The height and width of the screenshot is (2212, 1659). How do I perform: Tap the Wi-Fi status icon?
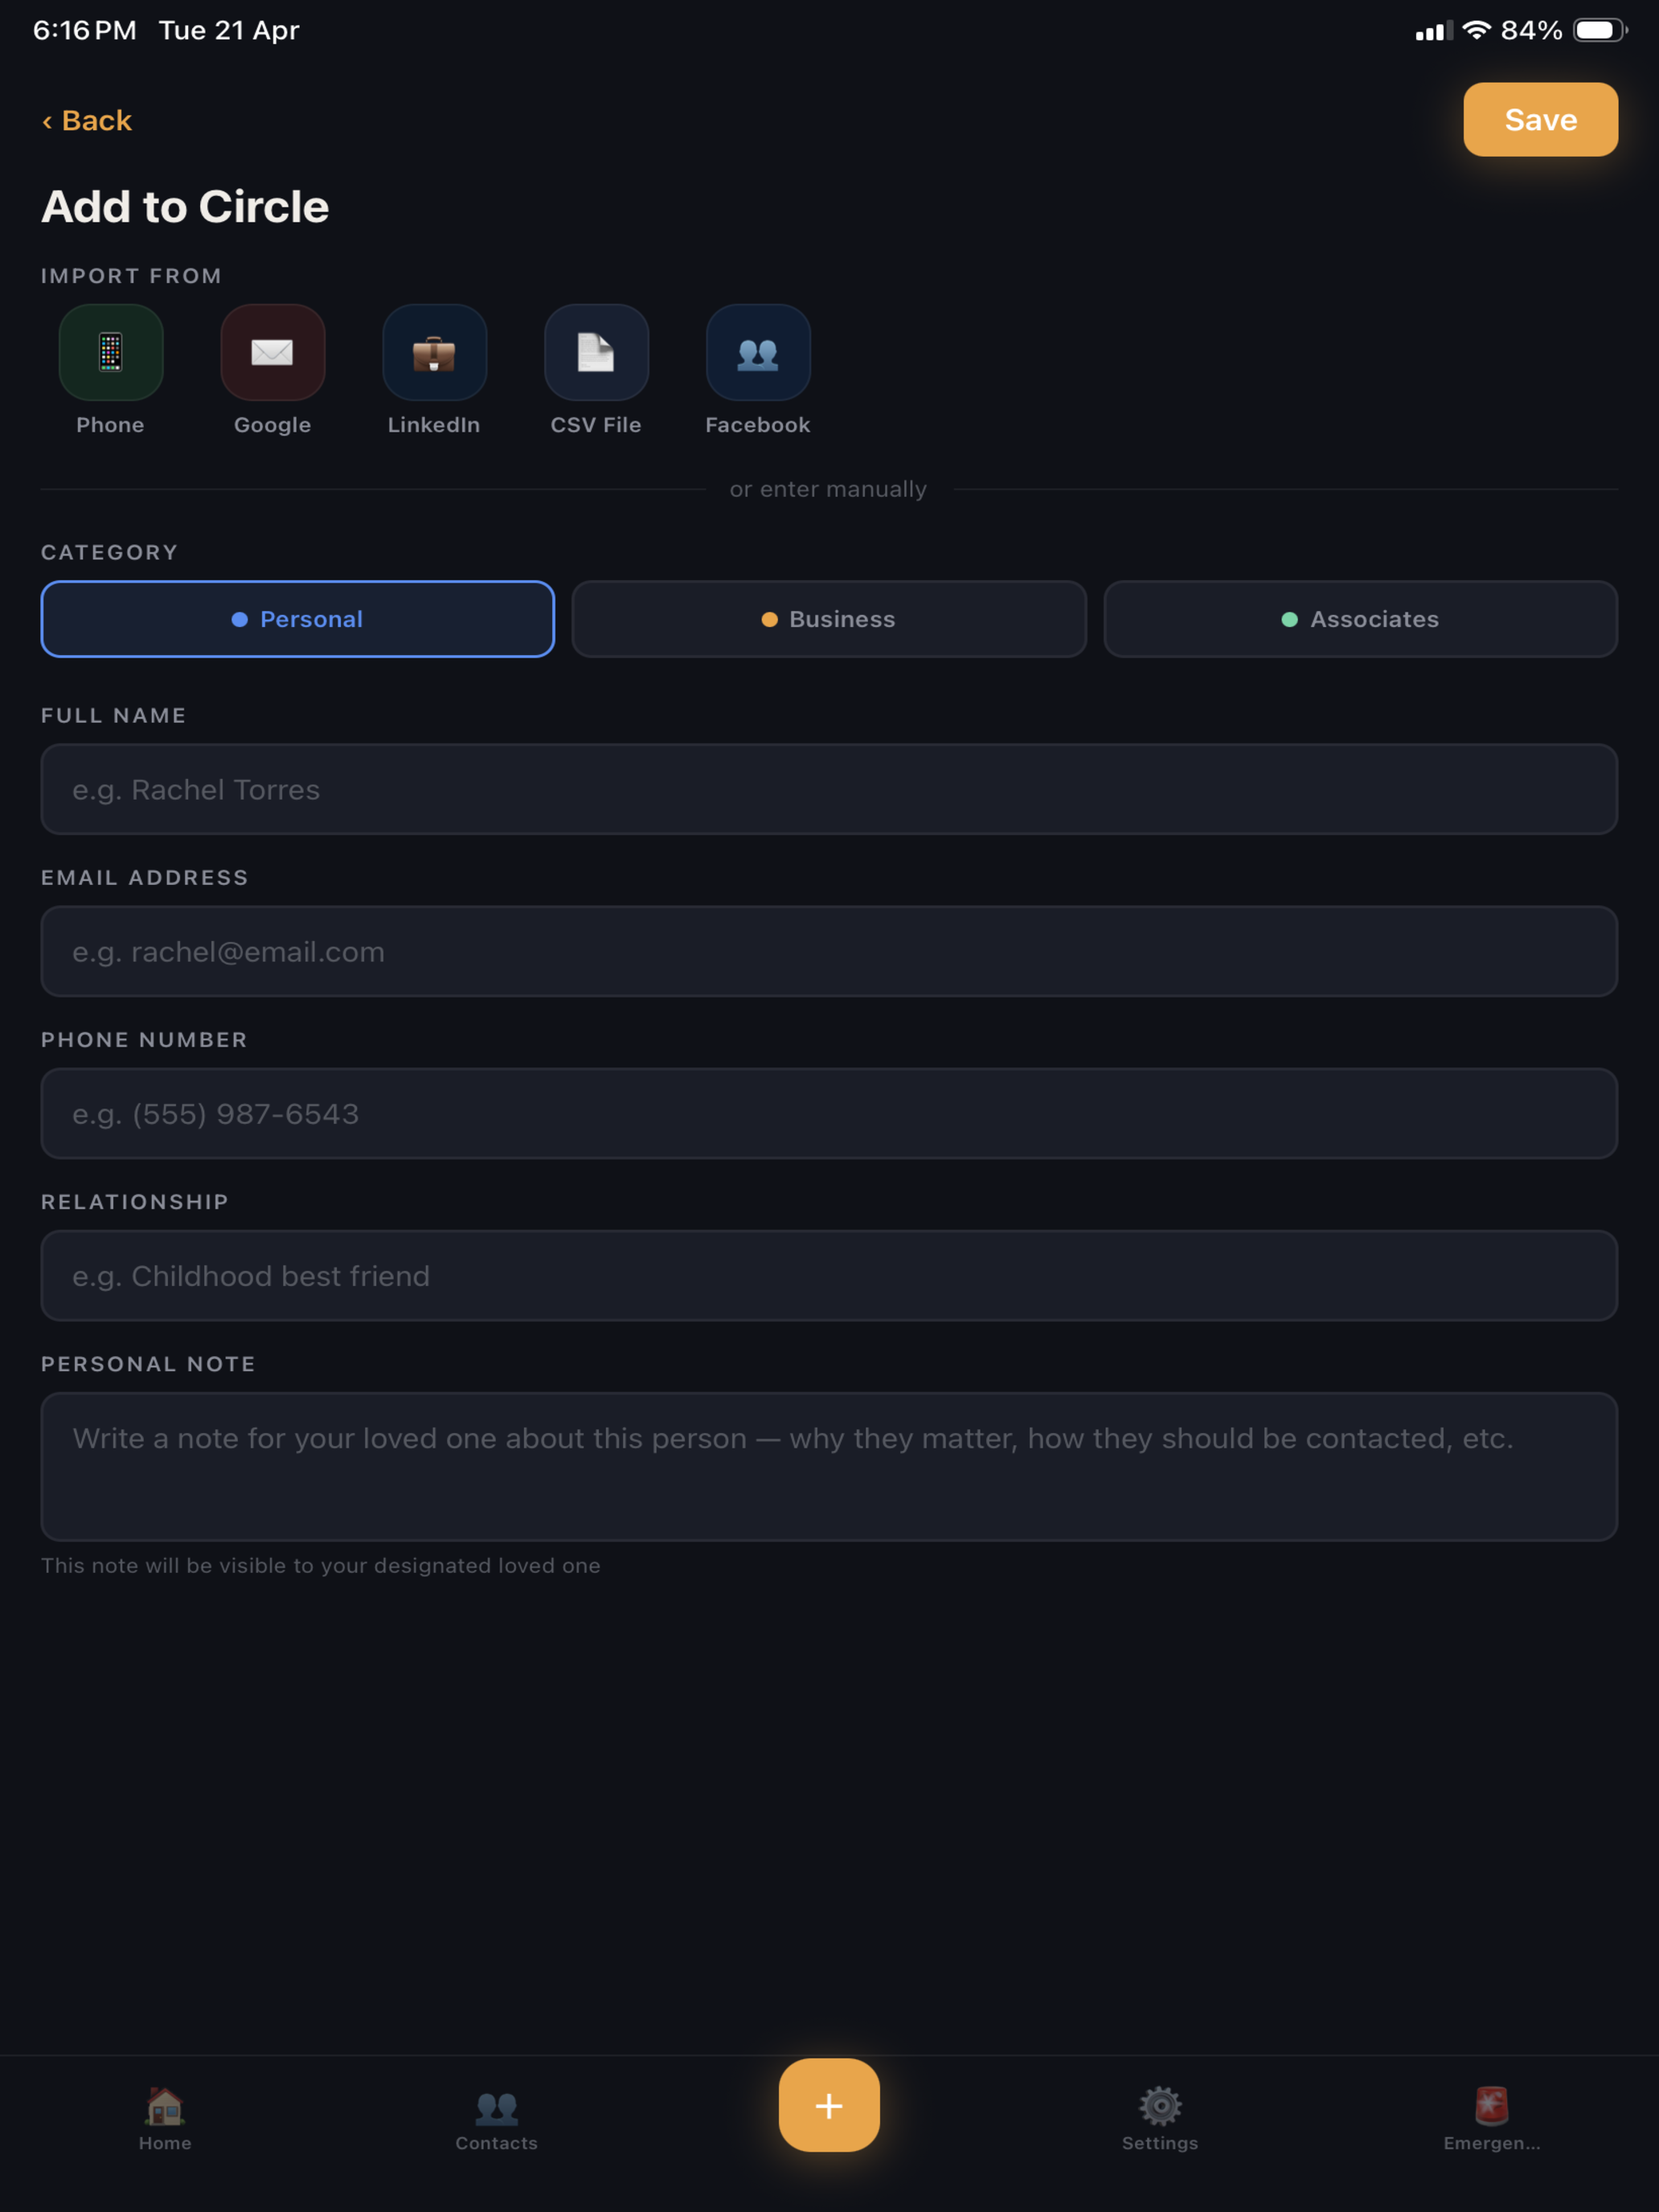coord(1476,31)
